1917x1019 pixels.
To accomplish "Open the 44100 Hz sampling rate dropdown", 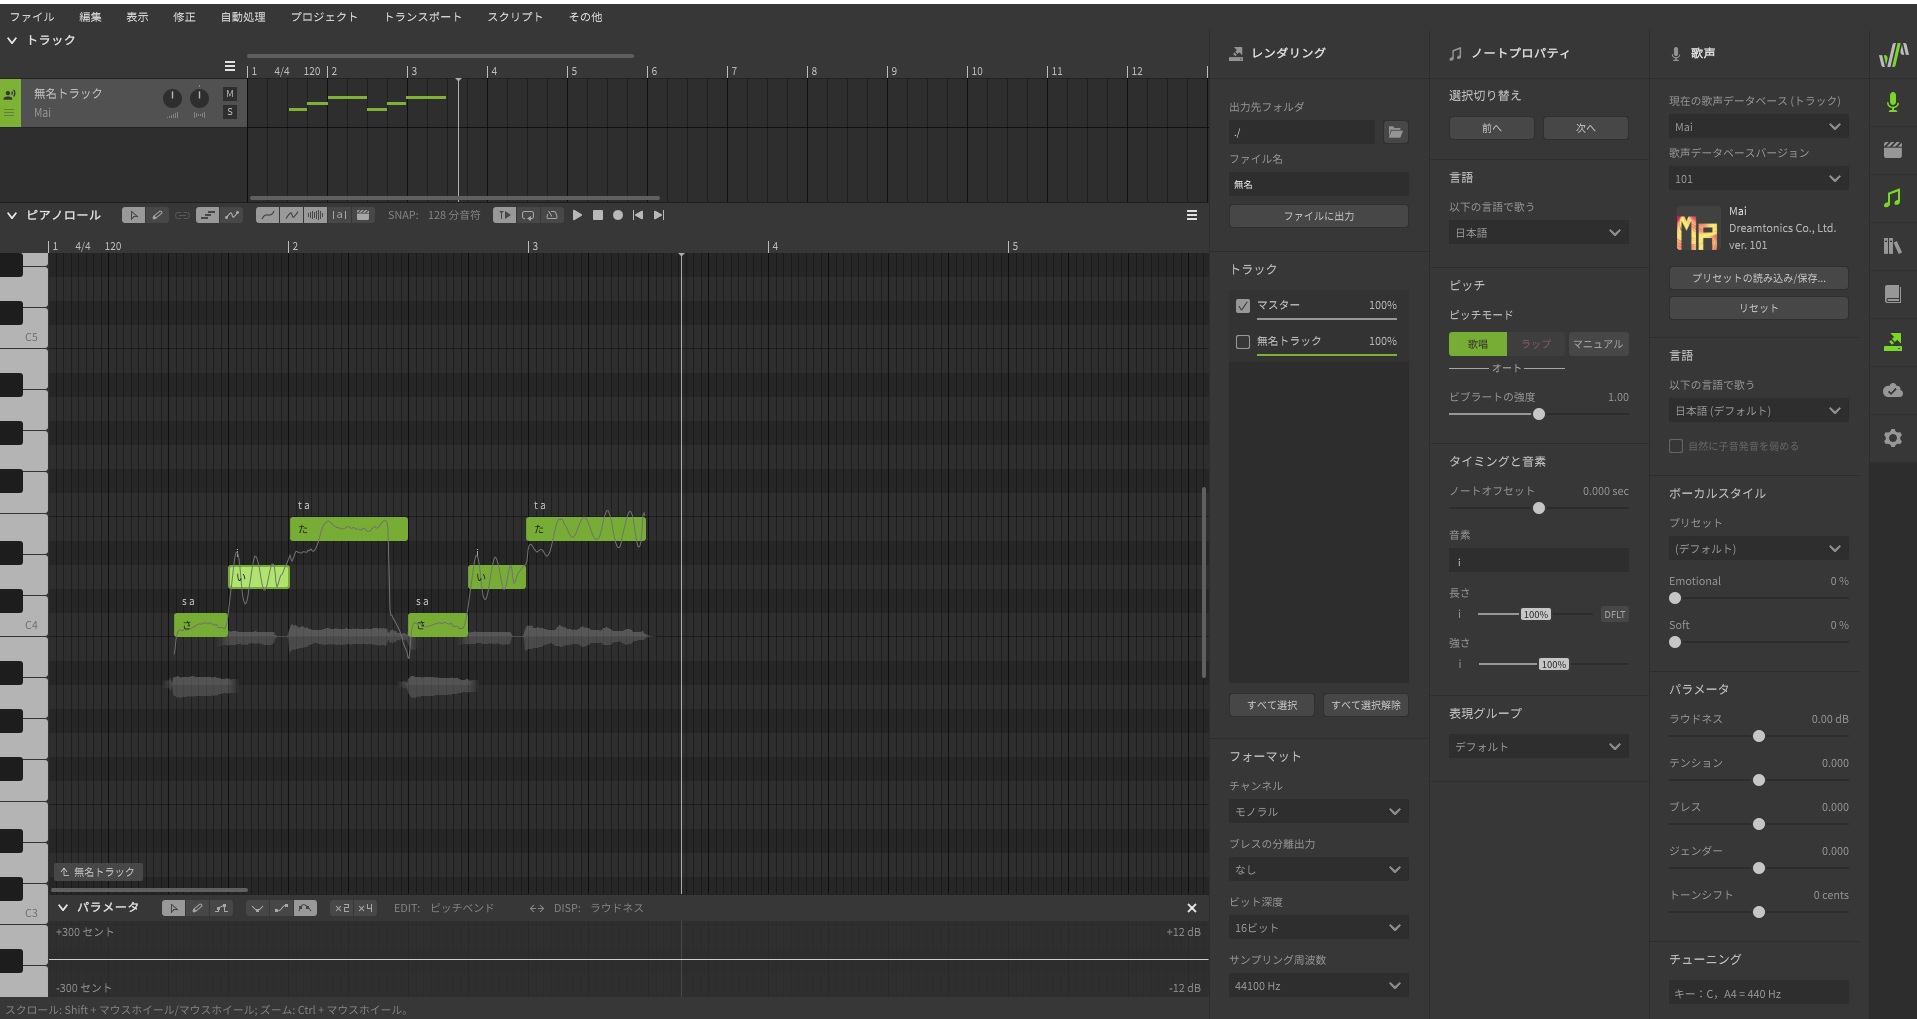I will coord(1318,986).
